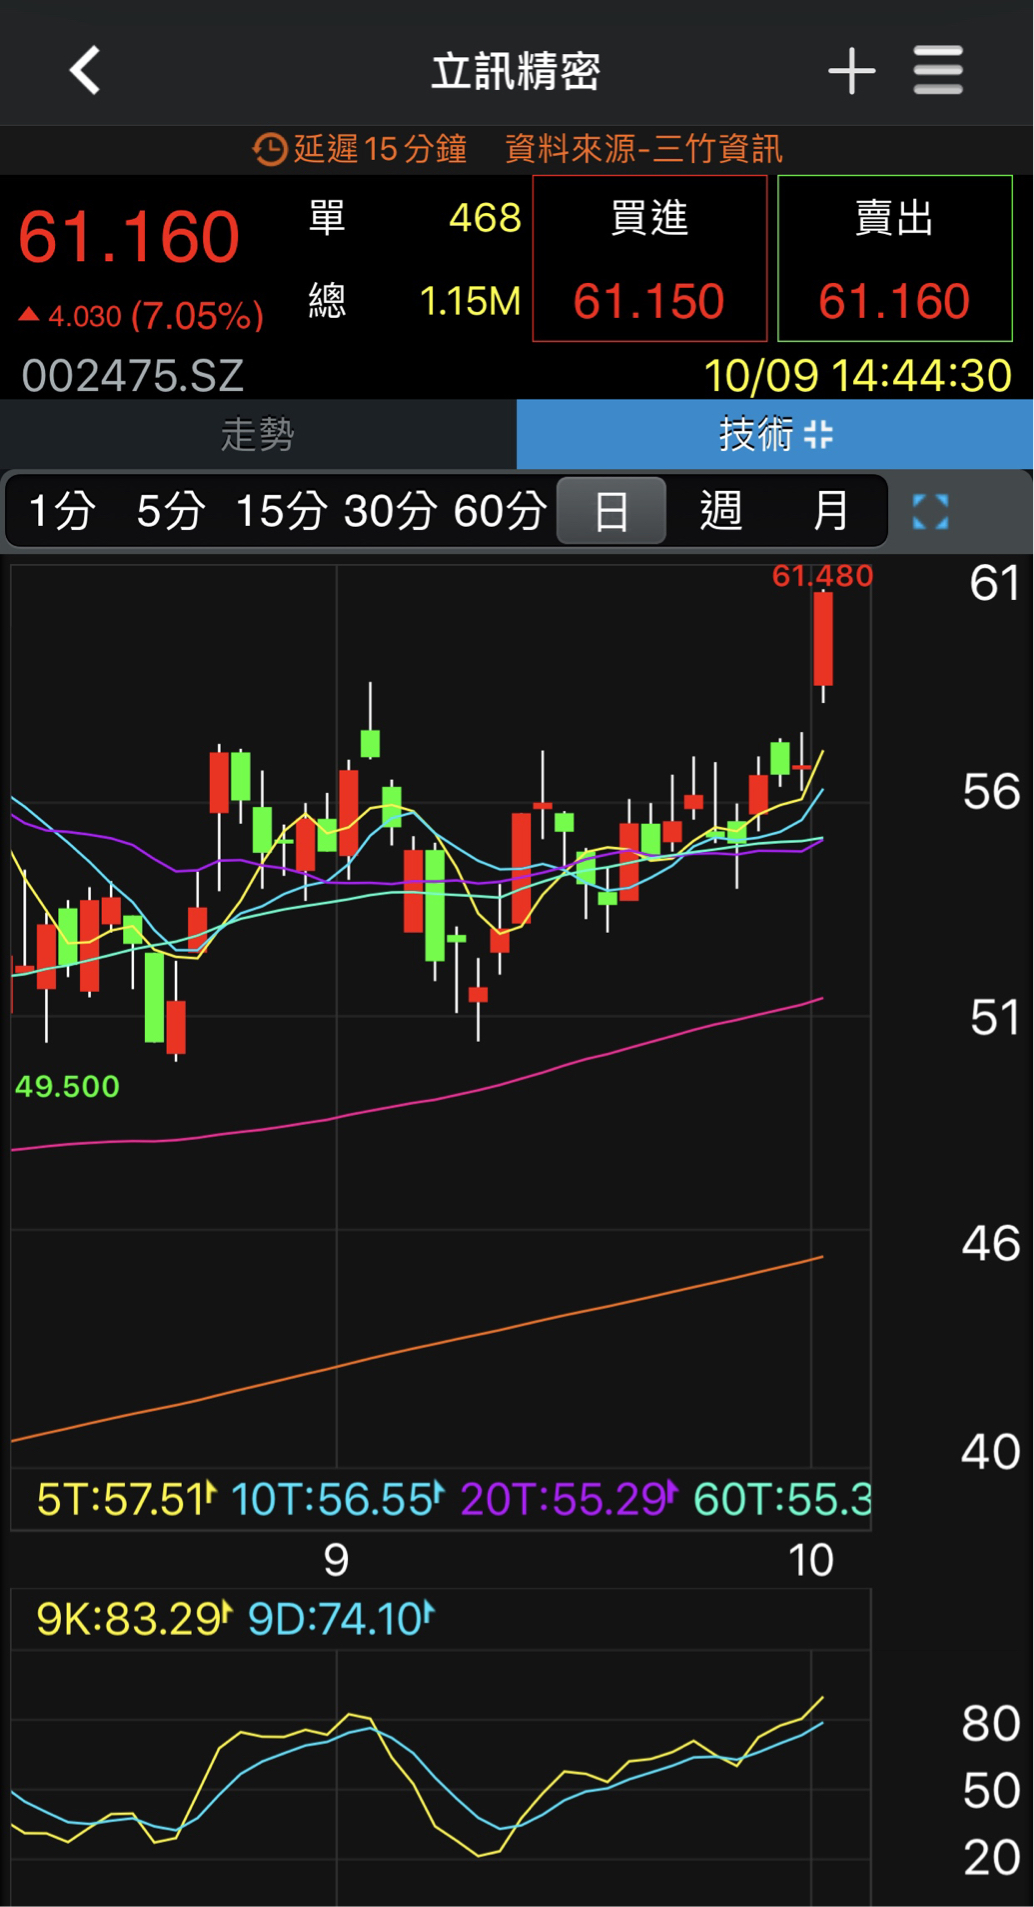This screenshot has width=1034, height=1907.
Task: Switch to 週 weekly candles
Action: (721, 512)
